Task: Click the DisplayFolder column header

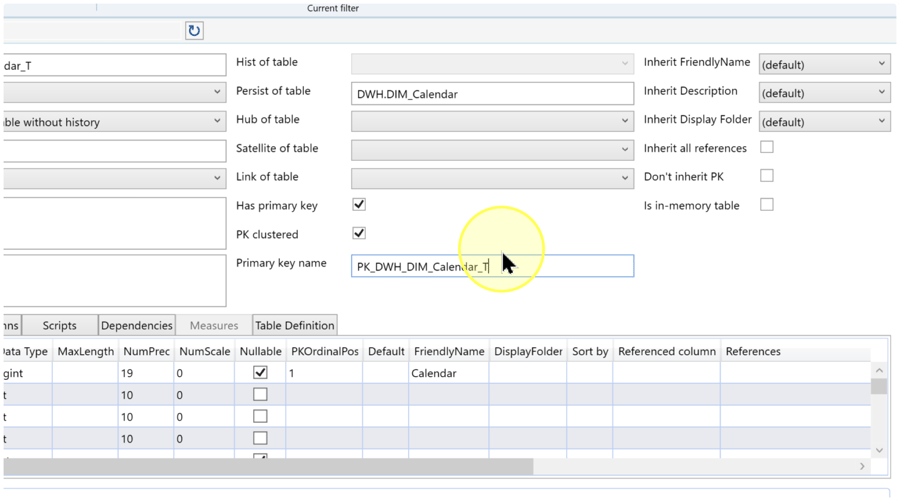Action: (x=528, y=351)
